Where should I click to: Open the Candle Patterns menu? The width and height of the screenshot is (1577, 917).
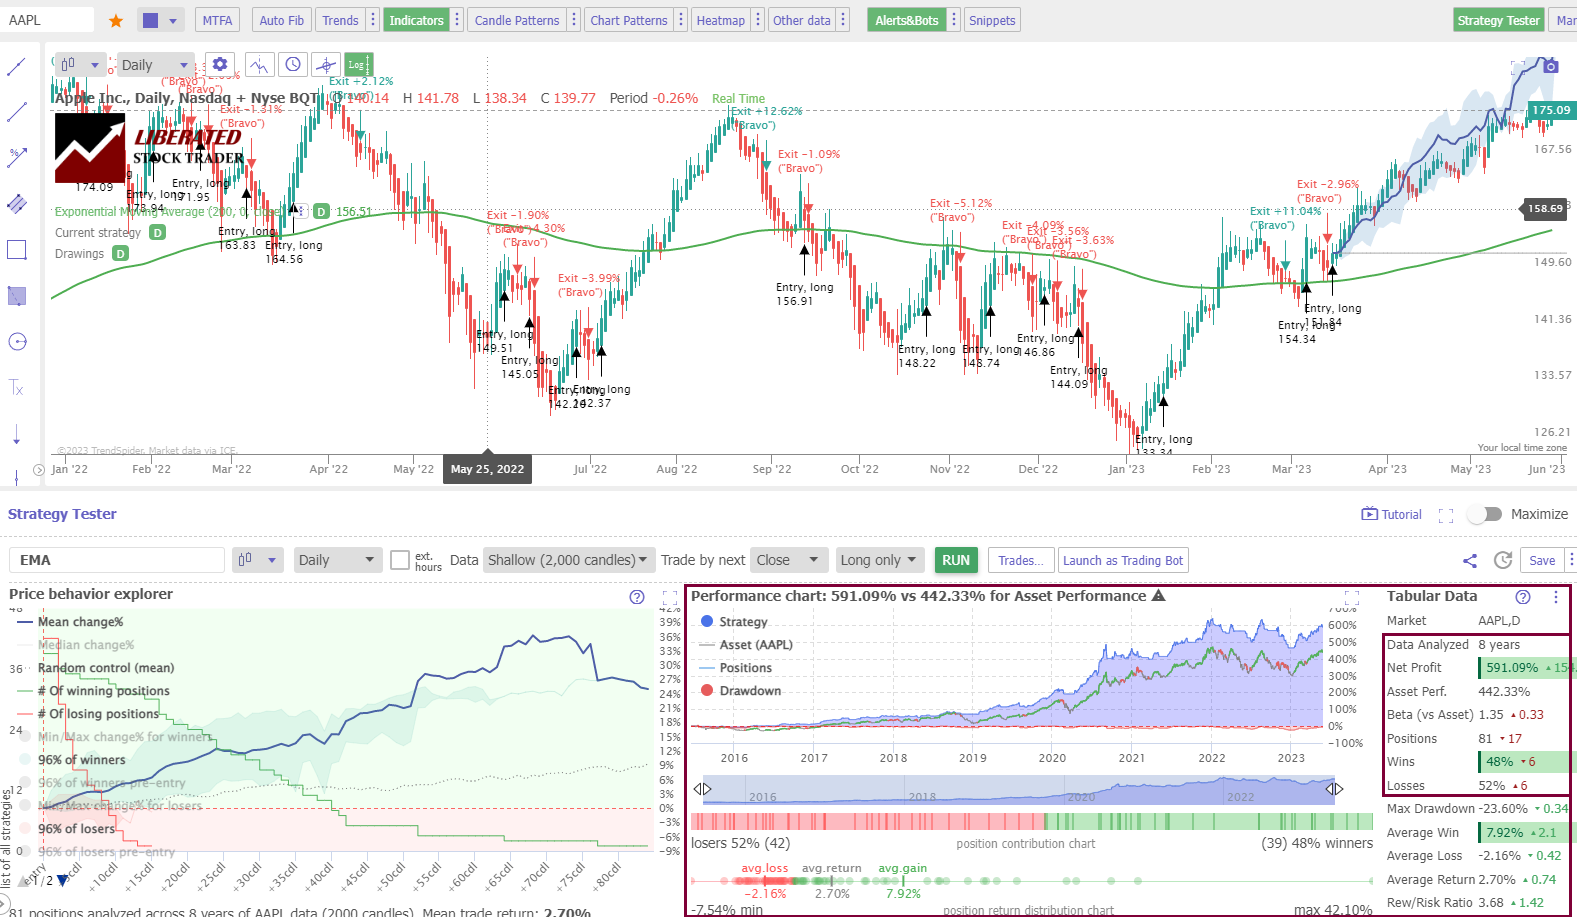[517, 20]
